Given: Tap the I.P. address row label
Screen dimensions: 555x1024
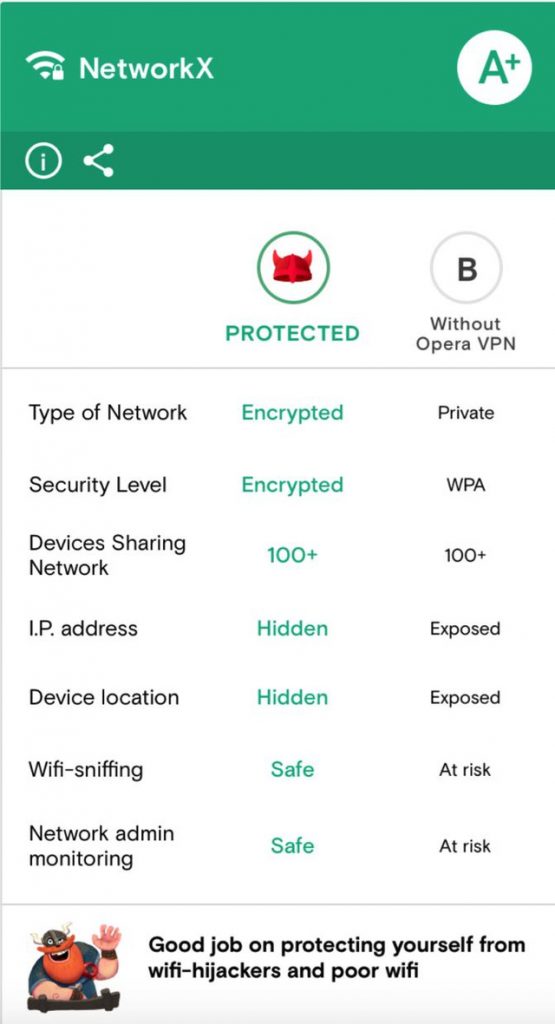Looking at the screenshot, I should click(x=84, y=628).
